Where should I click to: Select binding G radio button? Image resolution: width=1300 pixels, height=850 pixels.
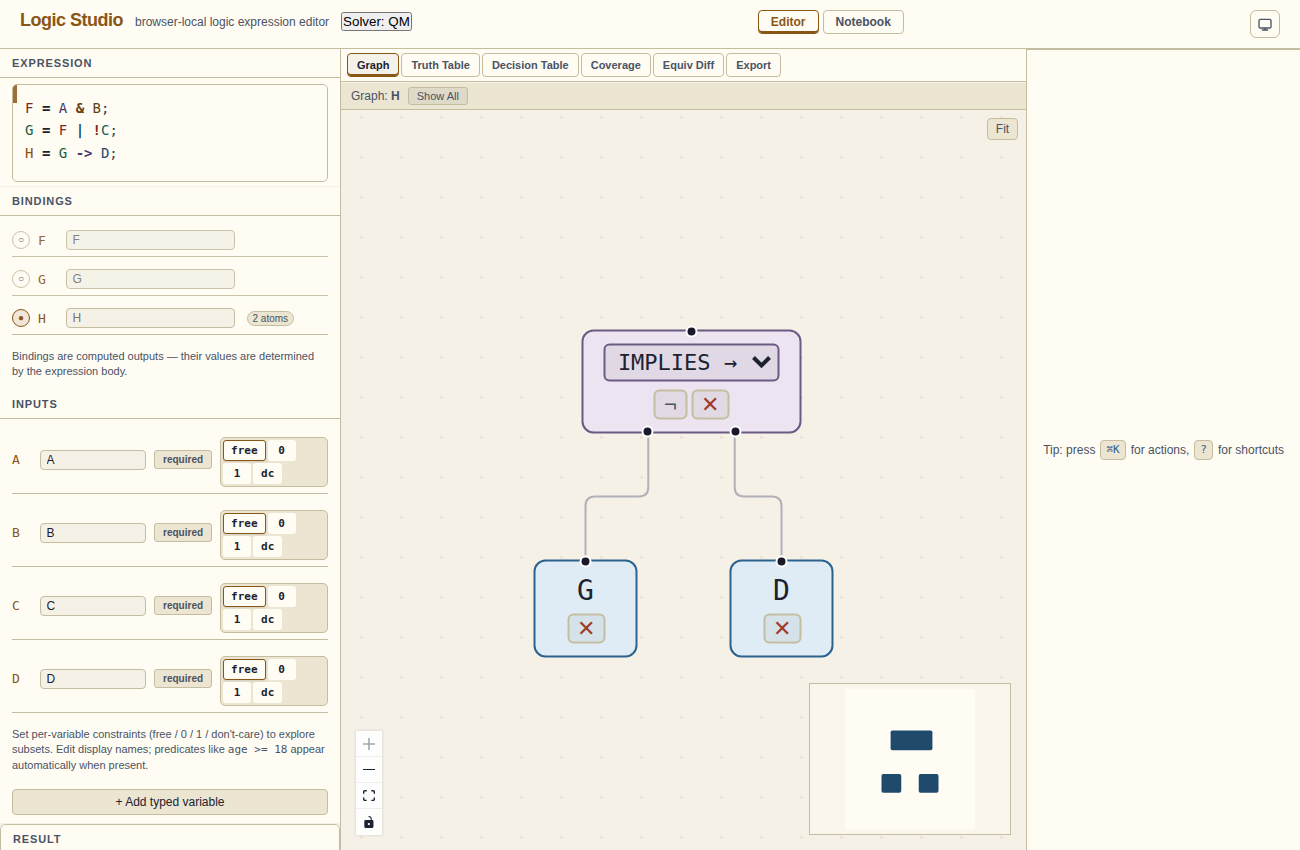pyautogui.click(x=21, y=279)
